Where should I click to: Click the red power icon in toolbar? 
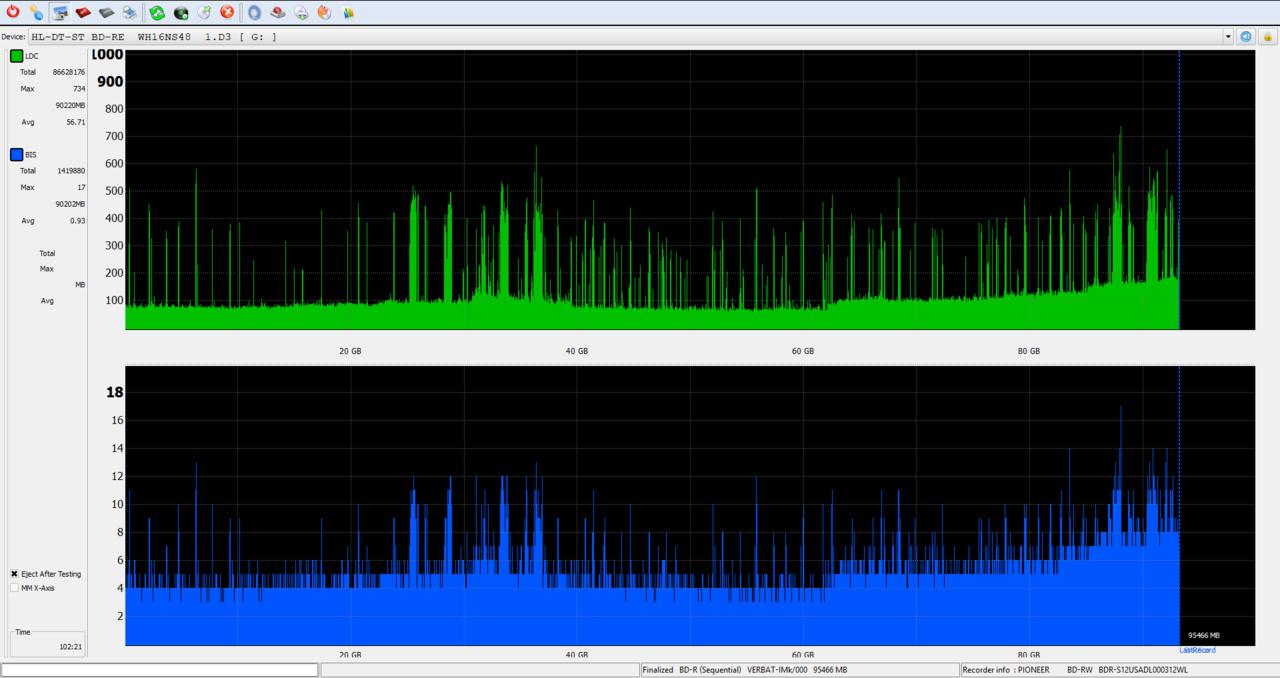(x=13, y=12)
